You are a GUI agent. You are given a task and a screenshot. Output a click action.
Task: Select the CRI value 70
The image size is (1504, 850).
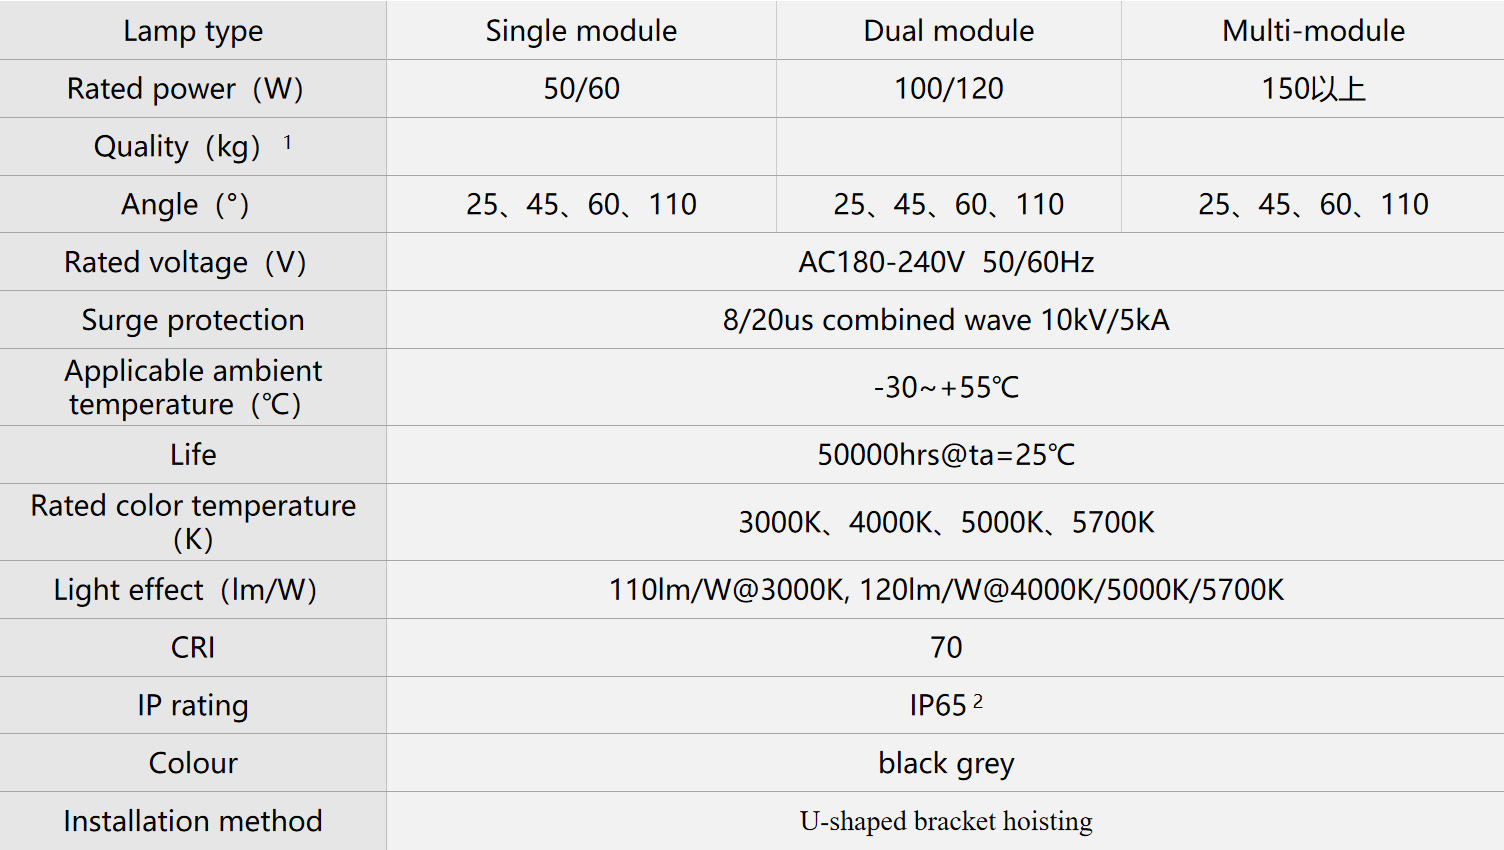tap(946, 647)
